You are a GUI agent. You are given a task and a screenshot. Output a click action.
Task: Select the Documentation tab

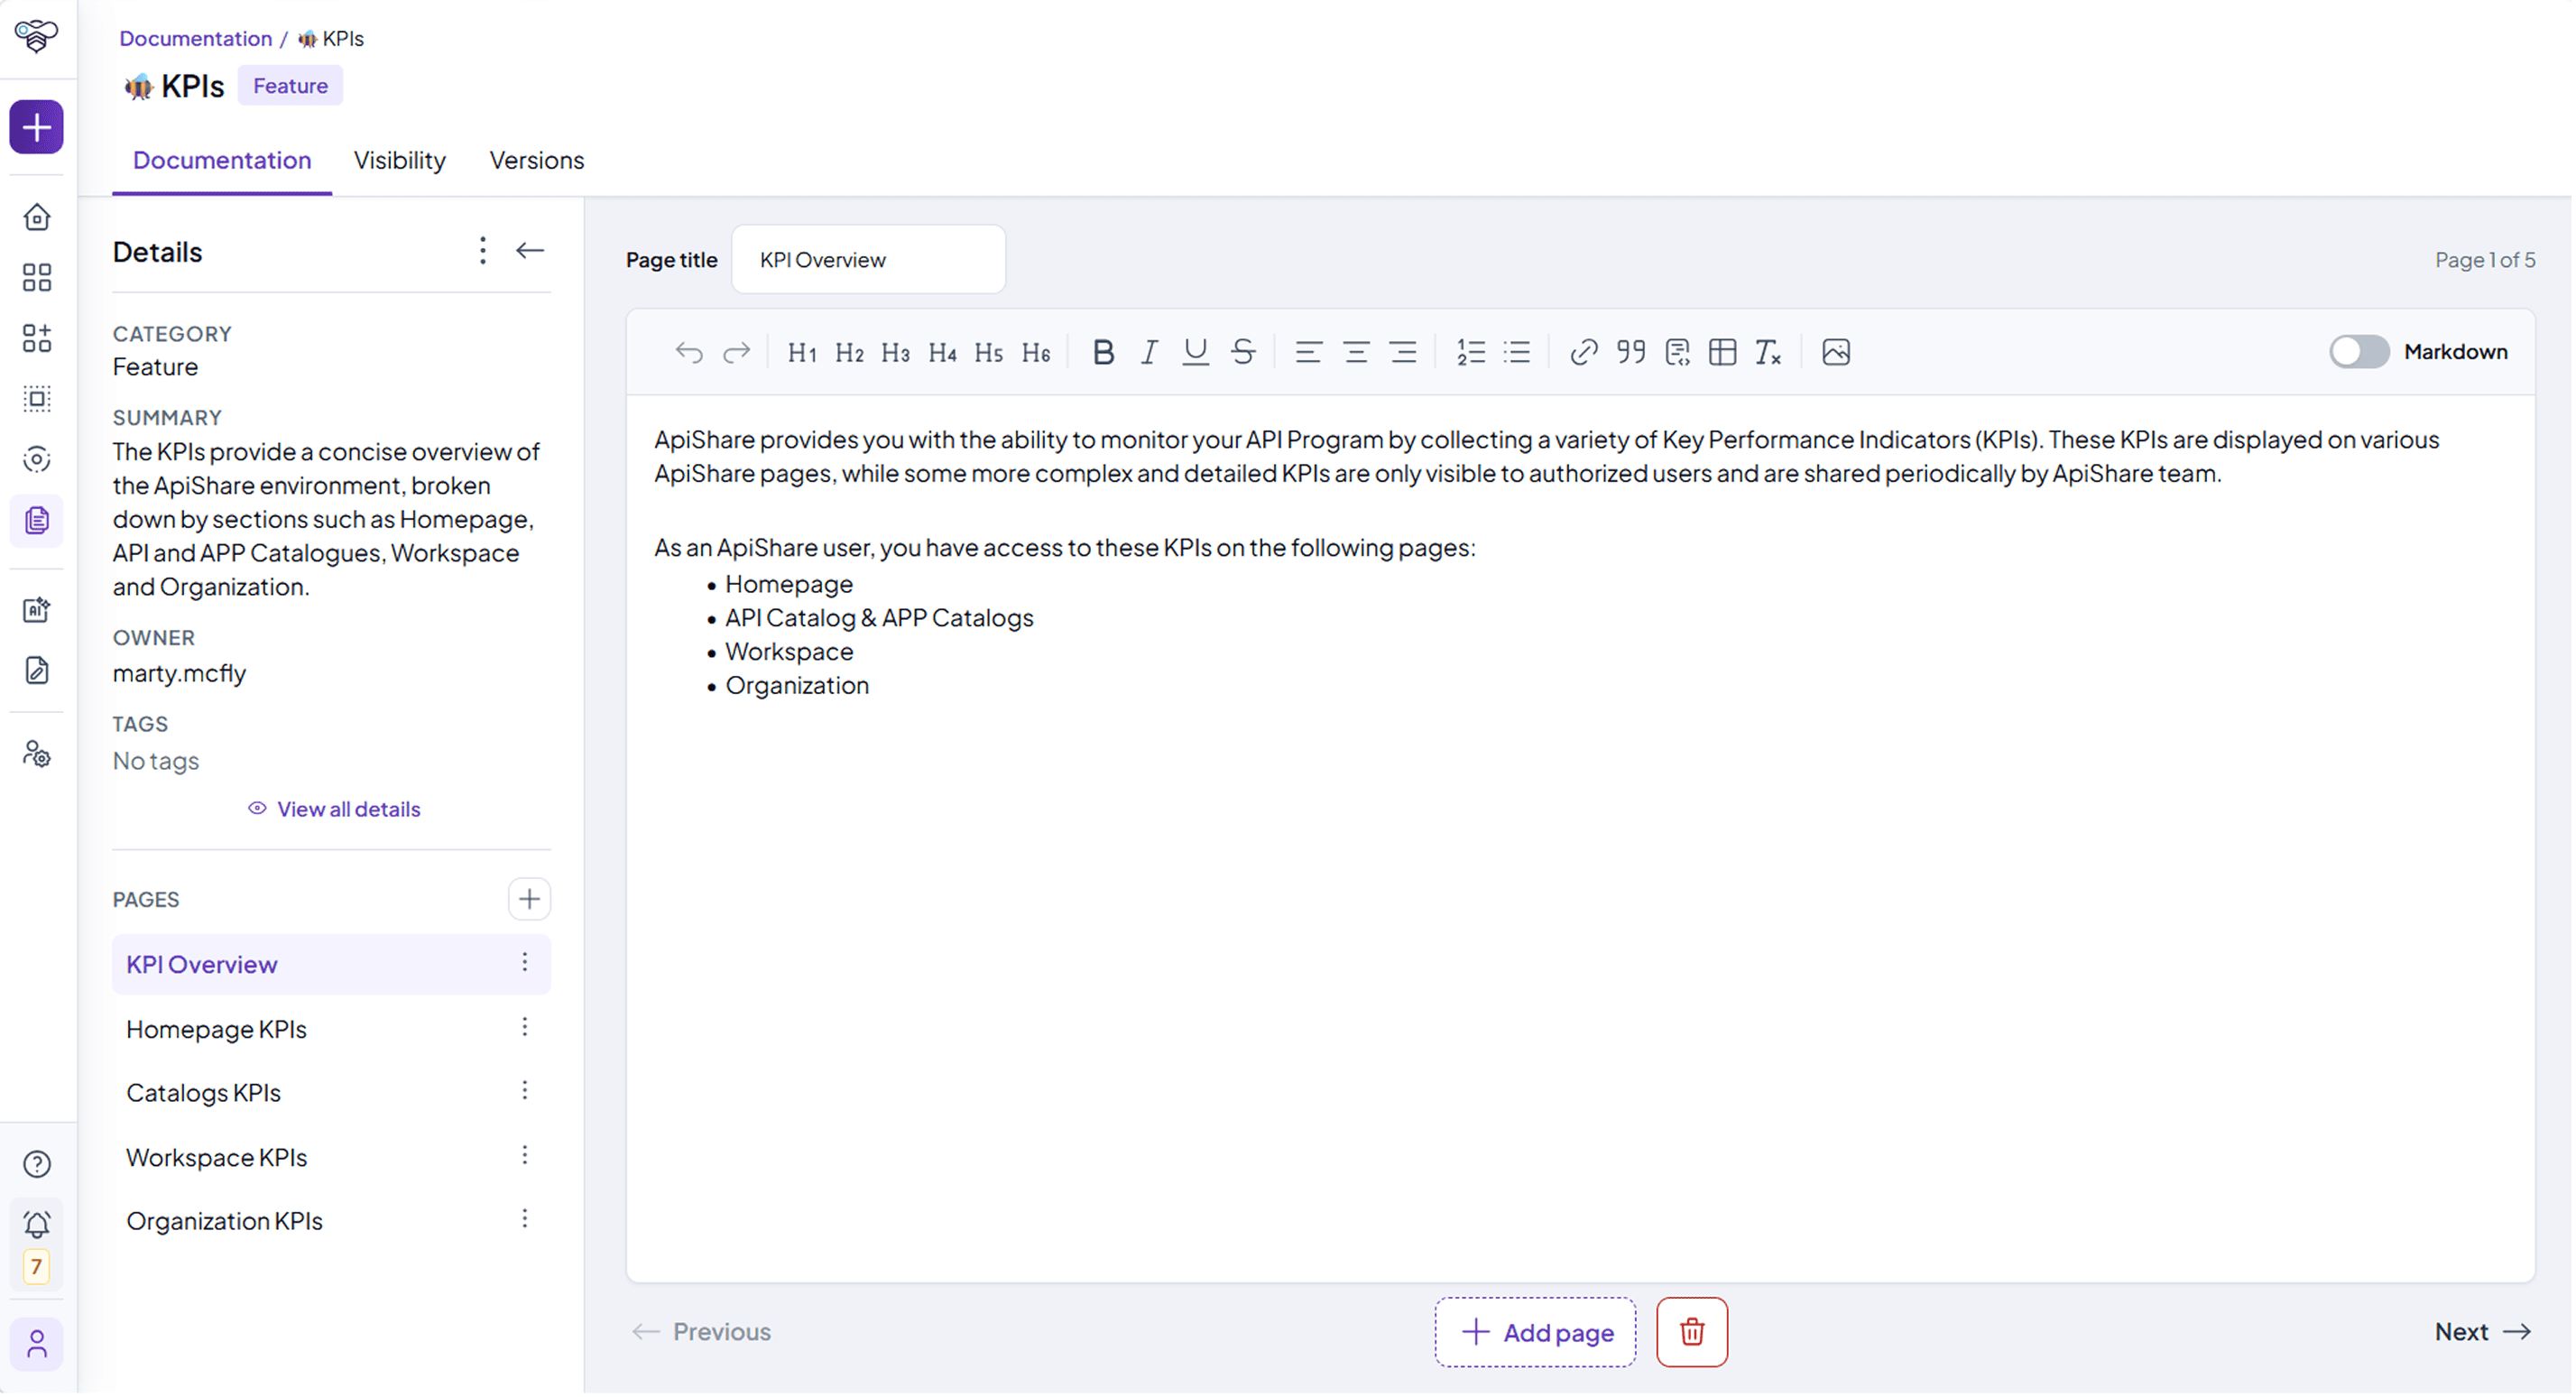click(222, 161)
